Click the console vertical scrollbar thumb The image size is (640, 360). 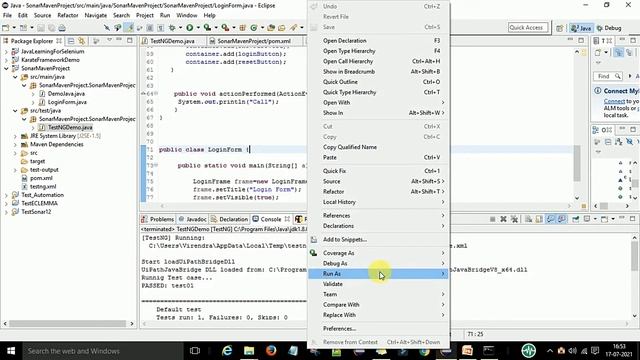coord(635,257)
